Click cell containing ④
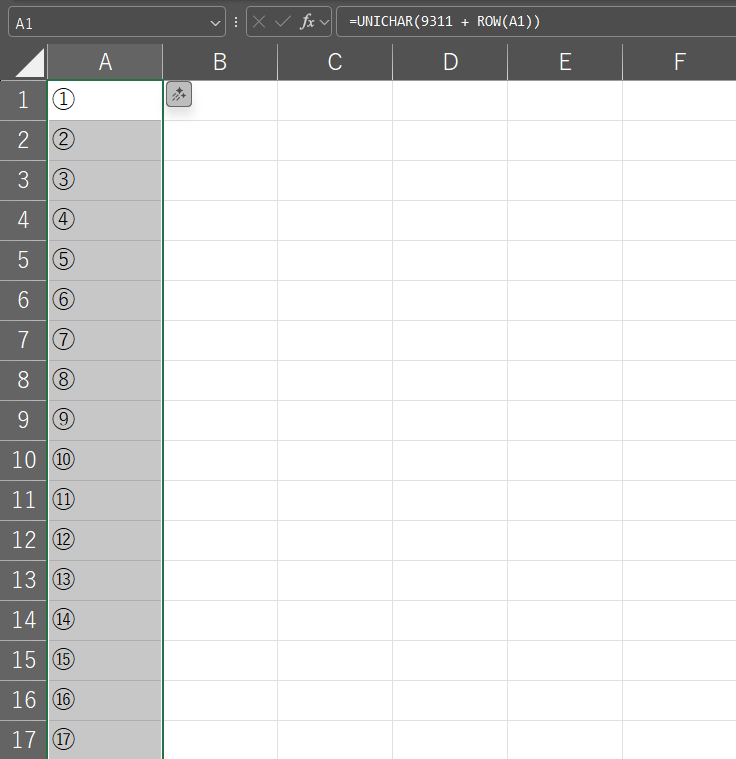This screenshot has width=736, height=759. pyautogui.click(x=105, y=220)
